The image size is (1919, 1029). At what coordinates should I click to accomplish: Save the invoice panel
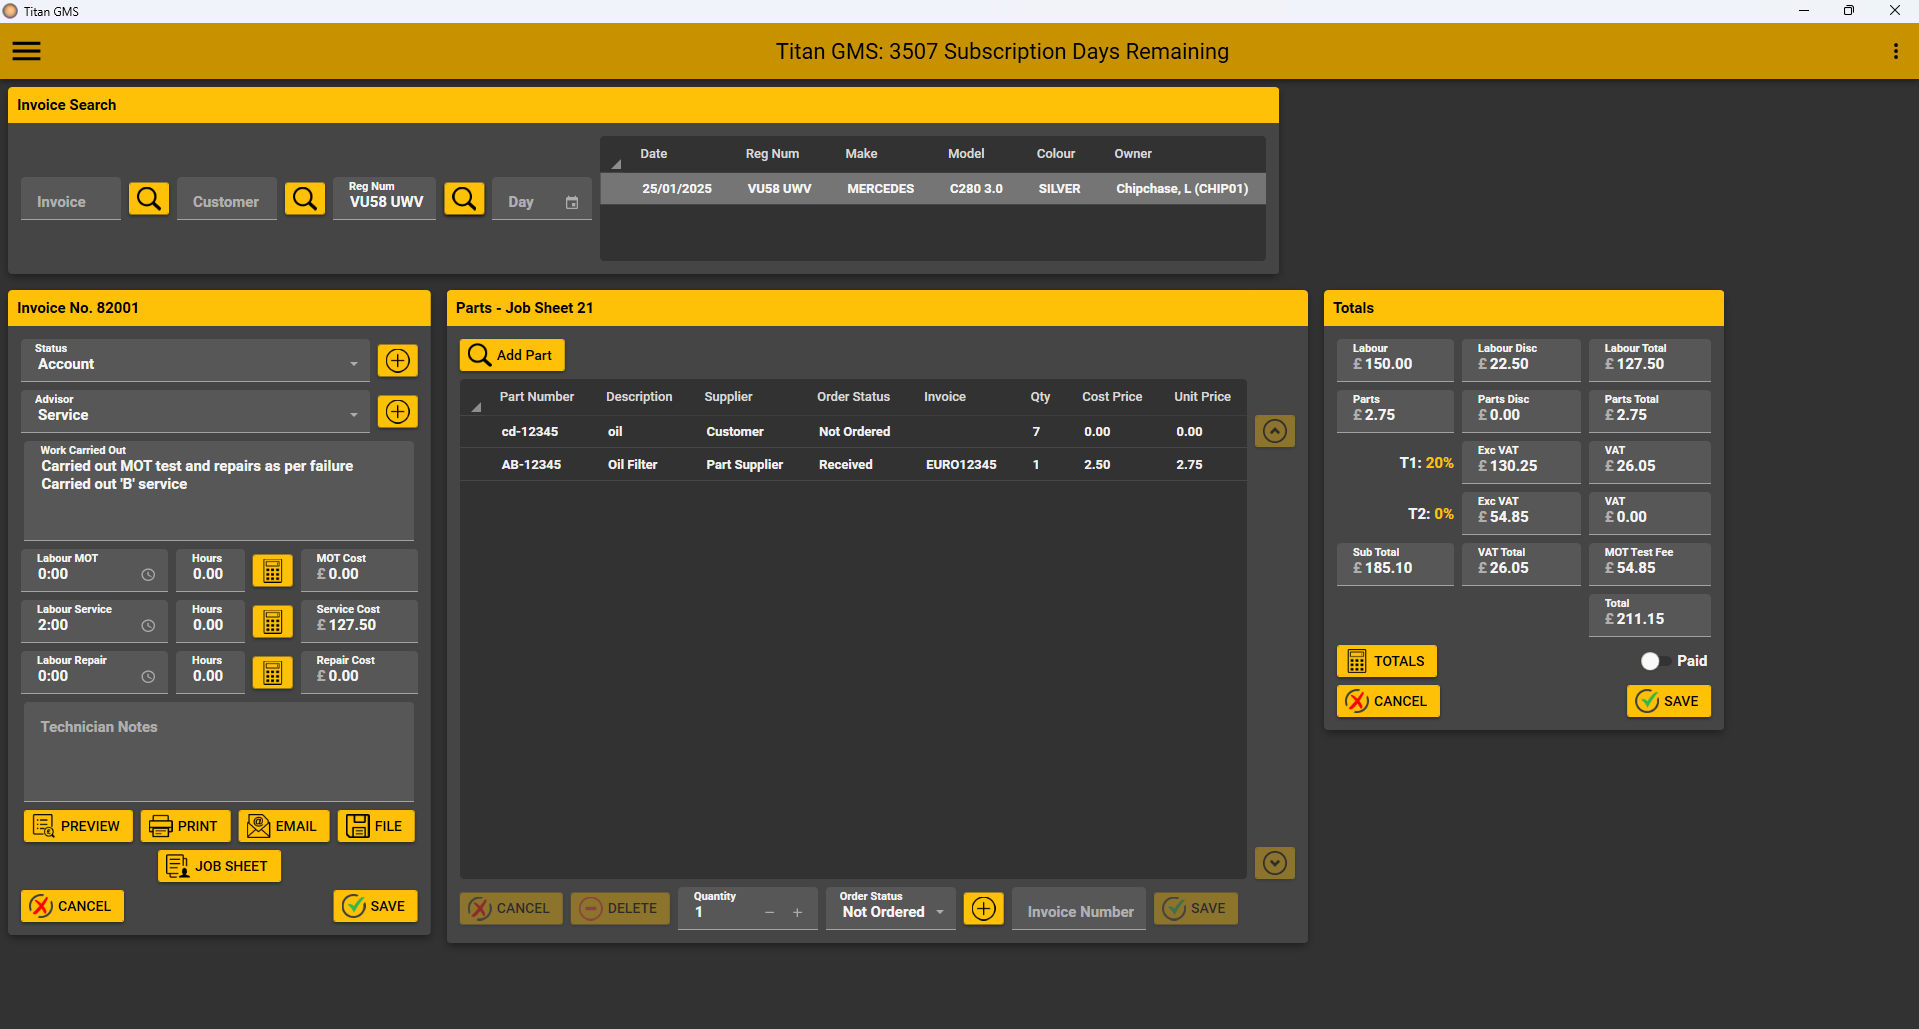pyautogui.click(x=375, y=906)
